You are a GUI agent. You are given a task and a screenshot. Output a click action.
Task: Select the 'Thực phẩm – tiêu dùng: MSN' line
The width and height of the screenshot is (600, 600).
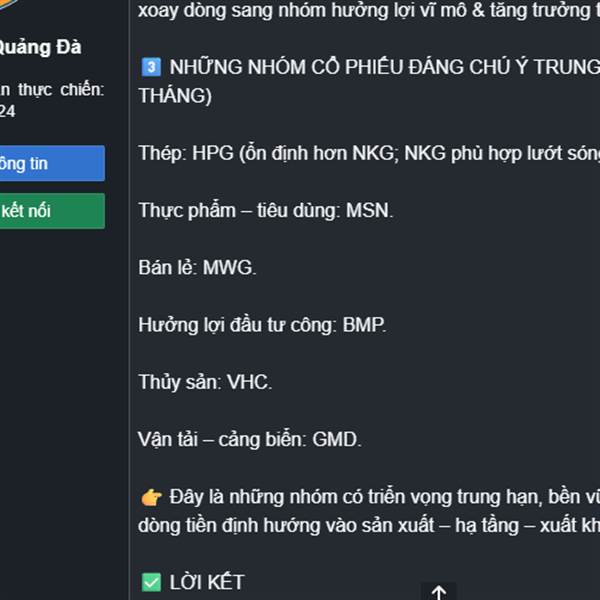pyautogui.click(x=266, y=210)
